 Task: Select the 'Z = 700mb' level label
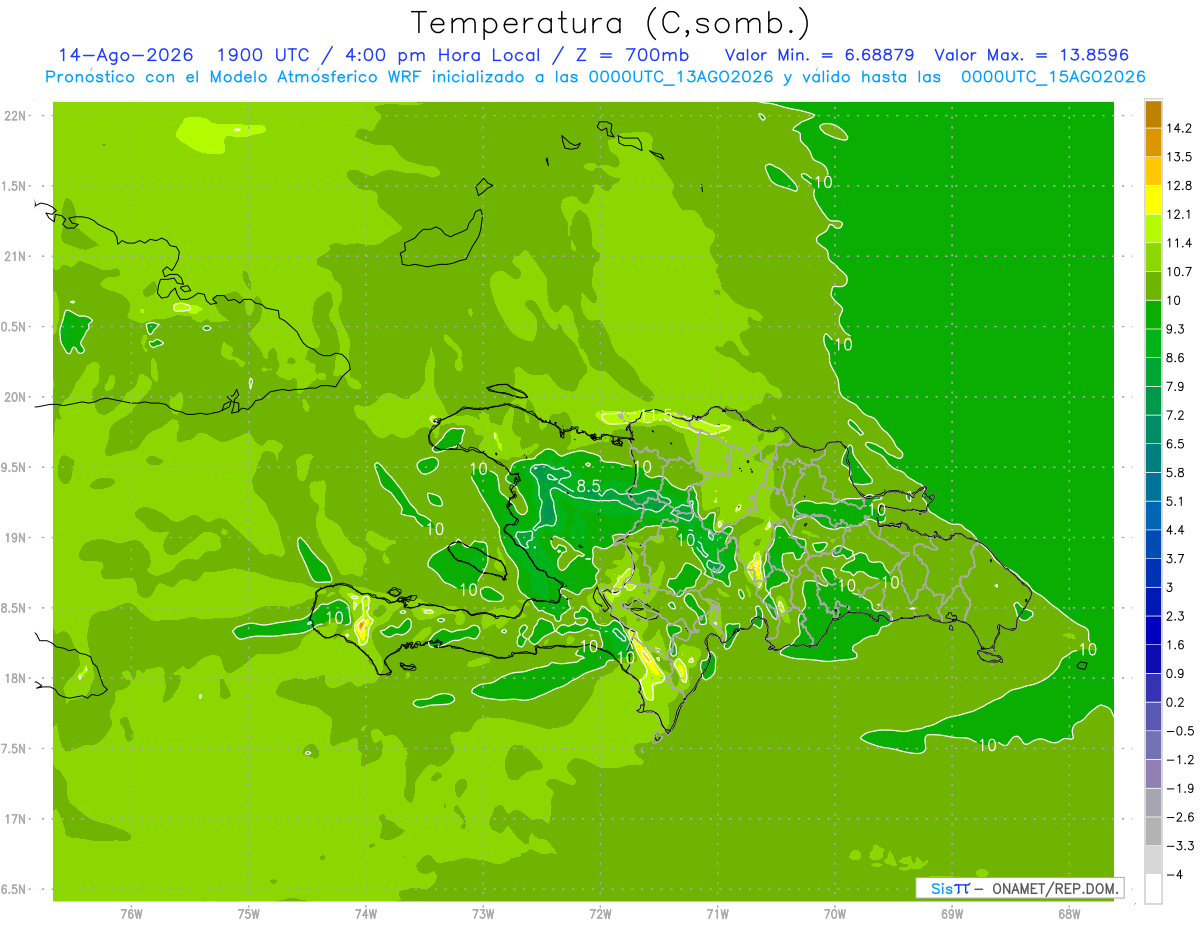pos(632,55)
